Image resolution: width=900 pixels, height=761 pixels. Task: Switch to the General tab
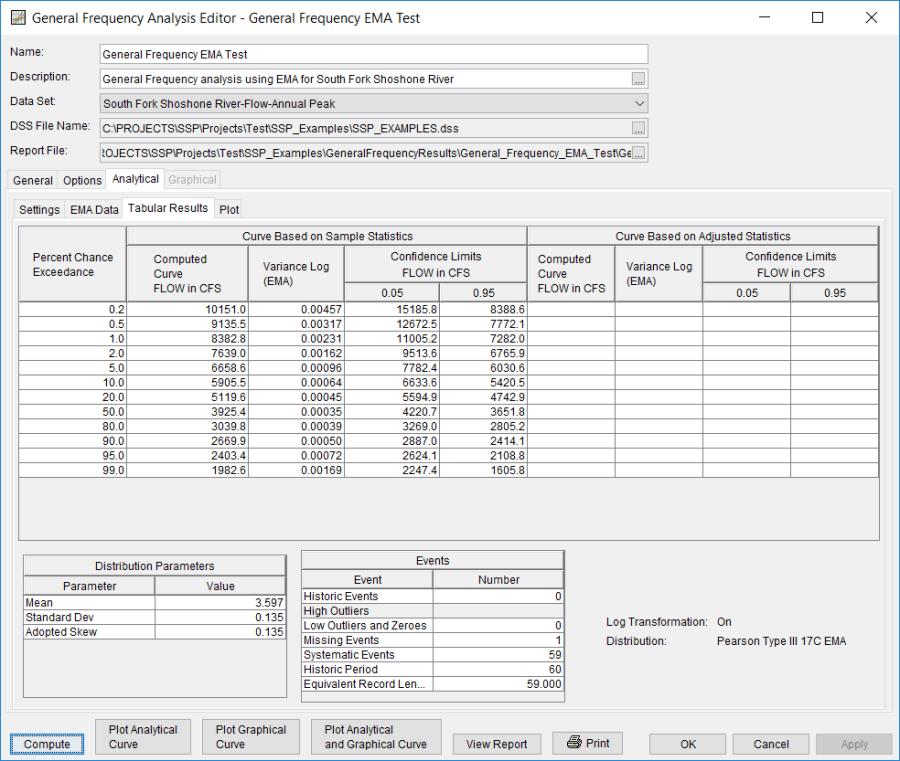(x=33, y=180)
